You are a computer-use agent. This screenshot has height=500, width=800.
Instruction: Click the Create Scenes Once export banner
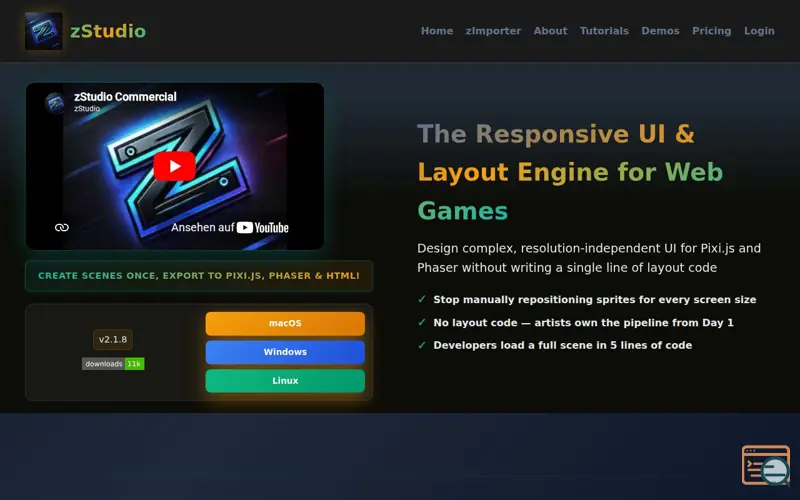click(x=199, y=276)
